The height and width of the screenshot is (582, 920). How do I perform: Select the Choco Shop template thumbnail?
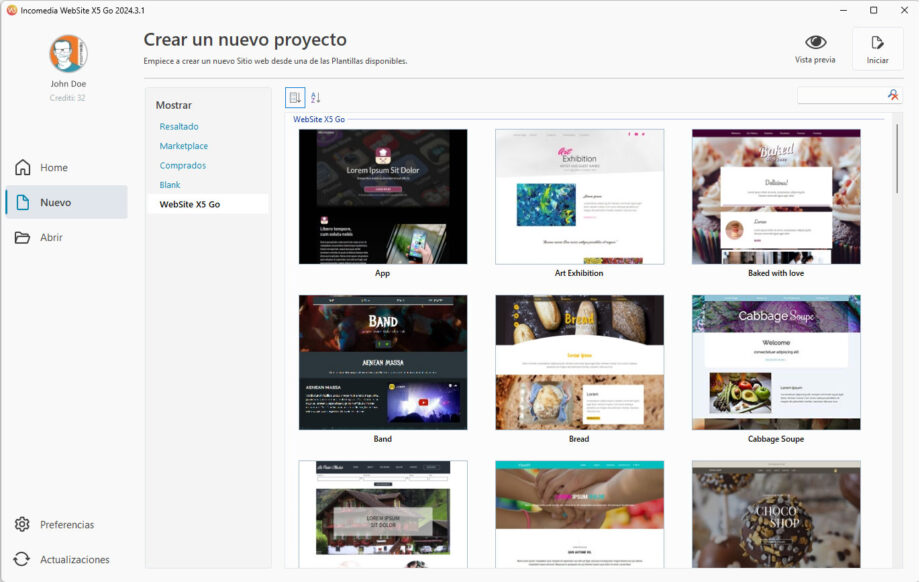click(x=776, y=514)
